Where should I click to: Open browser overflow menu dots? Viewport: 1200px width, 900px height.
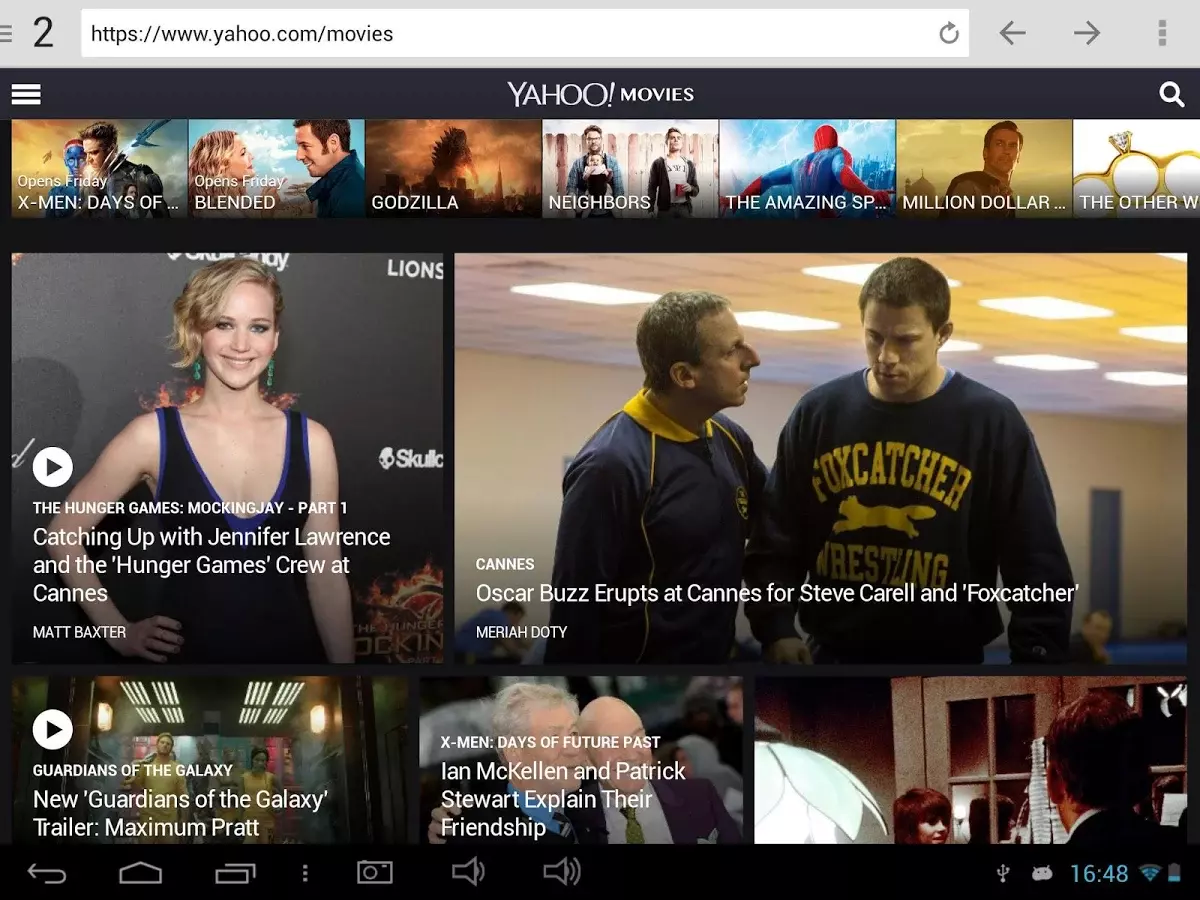[1162, 34]
